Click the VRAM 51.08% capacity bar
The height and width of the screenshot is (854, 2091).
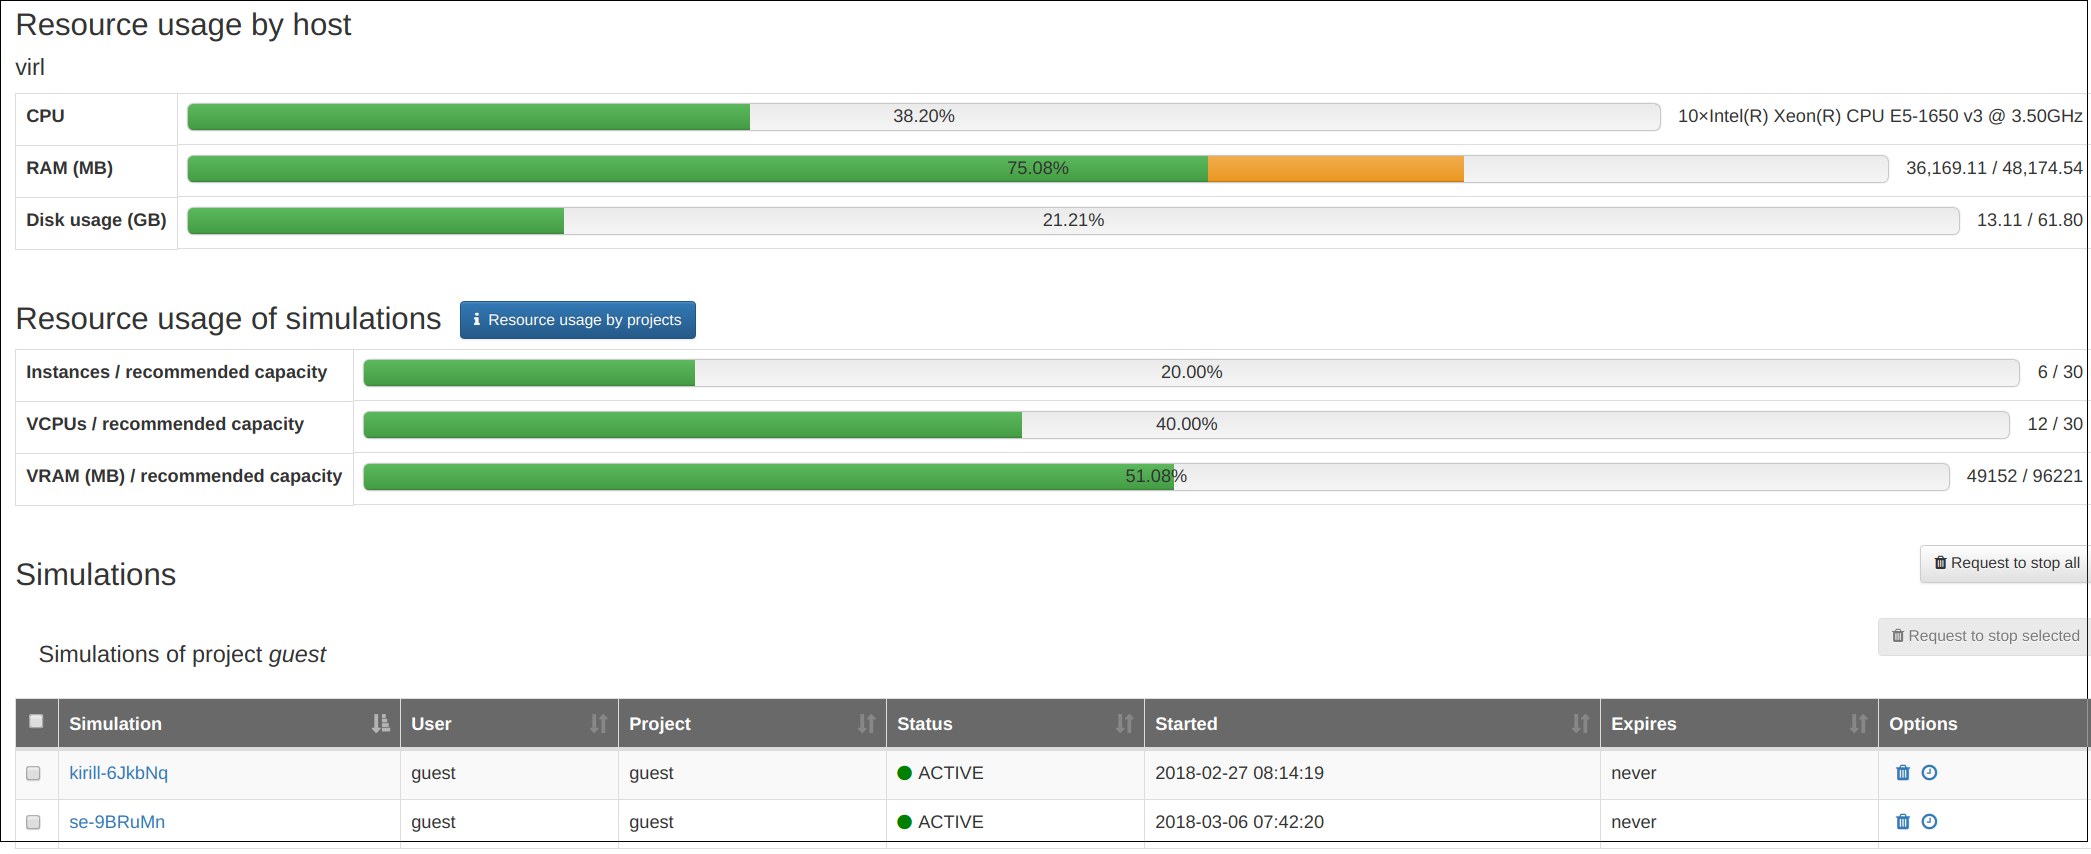point(1156,477)
